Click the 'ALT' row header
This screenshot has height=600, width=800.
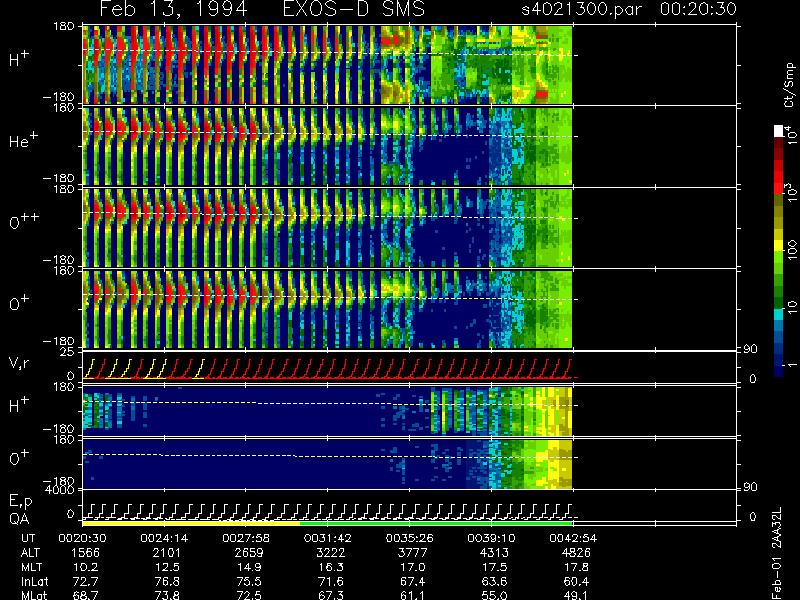30,553
